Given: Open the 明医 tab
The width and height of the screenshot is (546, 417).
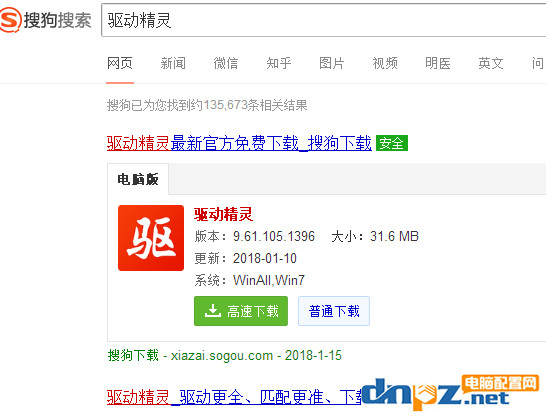Looking at the screenshot, I should 438,63.
